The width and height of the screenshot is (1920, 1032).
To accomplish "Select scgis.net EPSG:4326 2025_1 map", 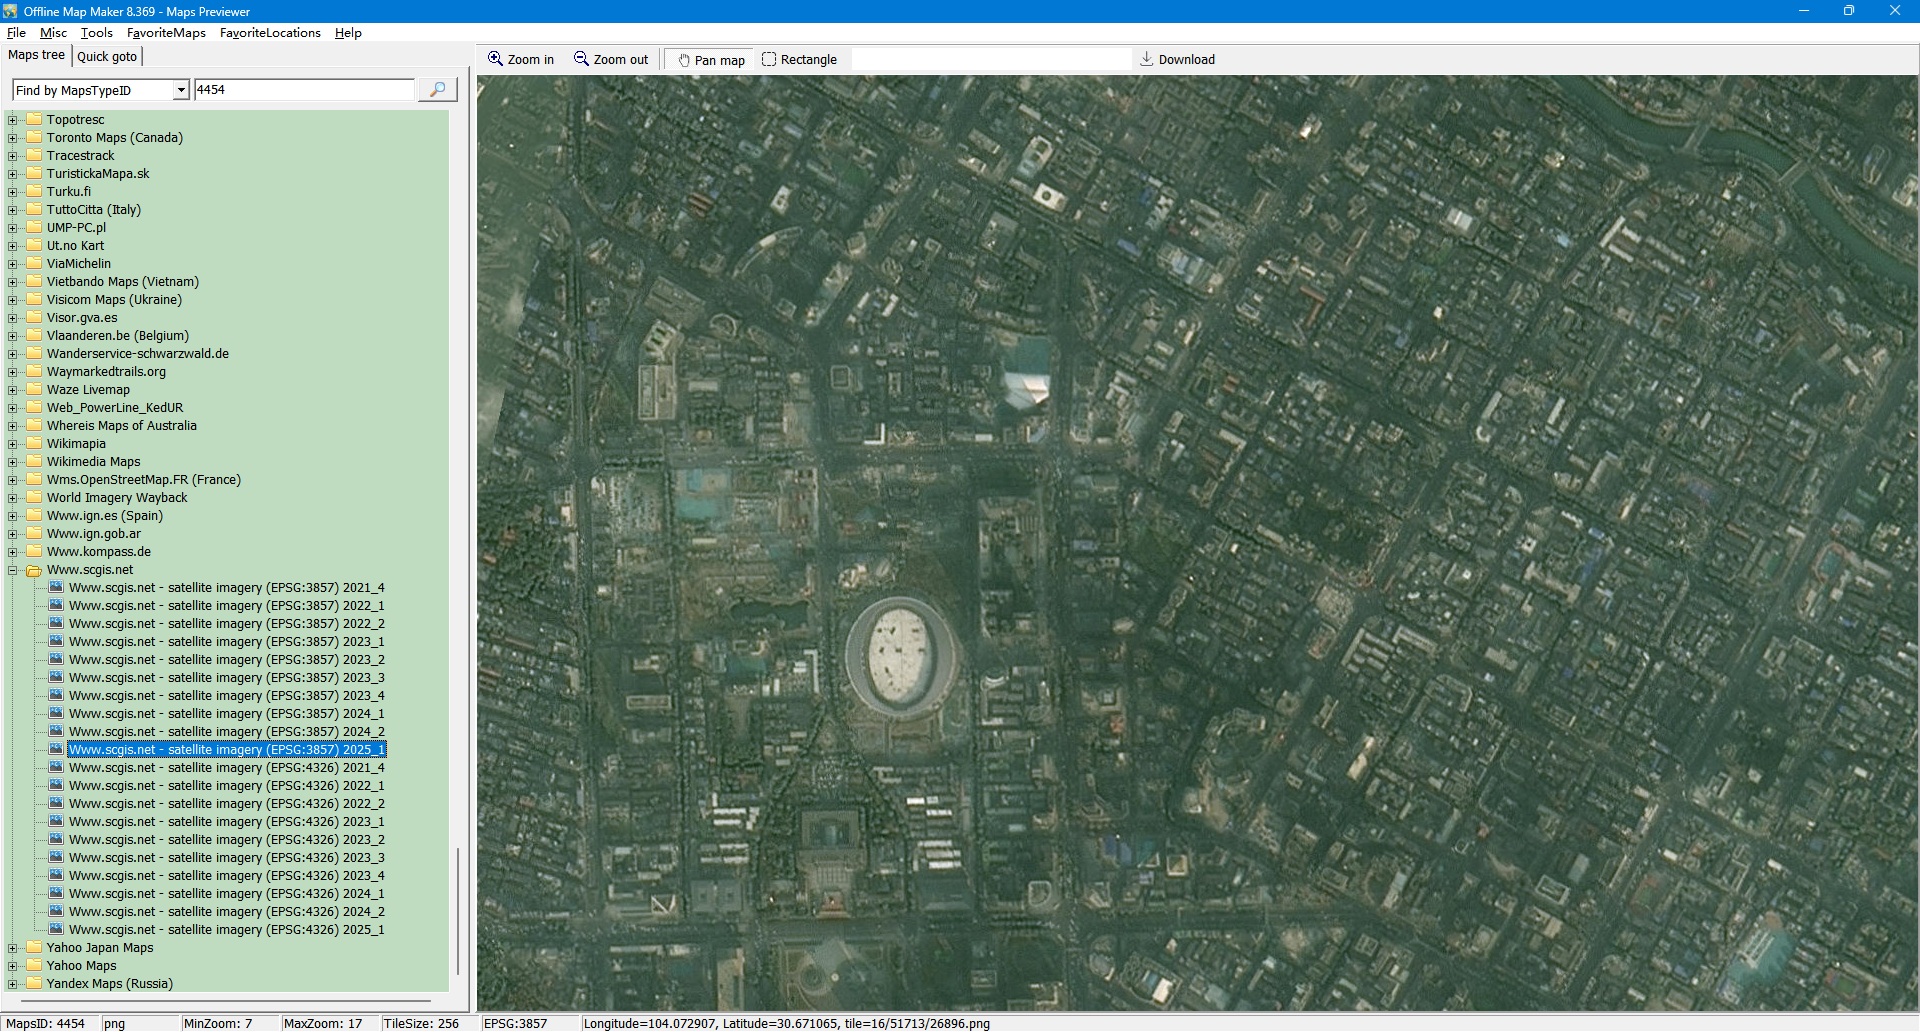I will pyautogui.click(x=226, y=930).
